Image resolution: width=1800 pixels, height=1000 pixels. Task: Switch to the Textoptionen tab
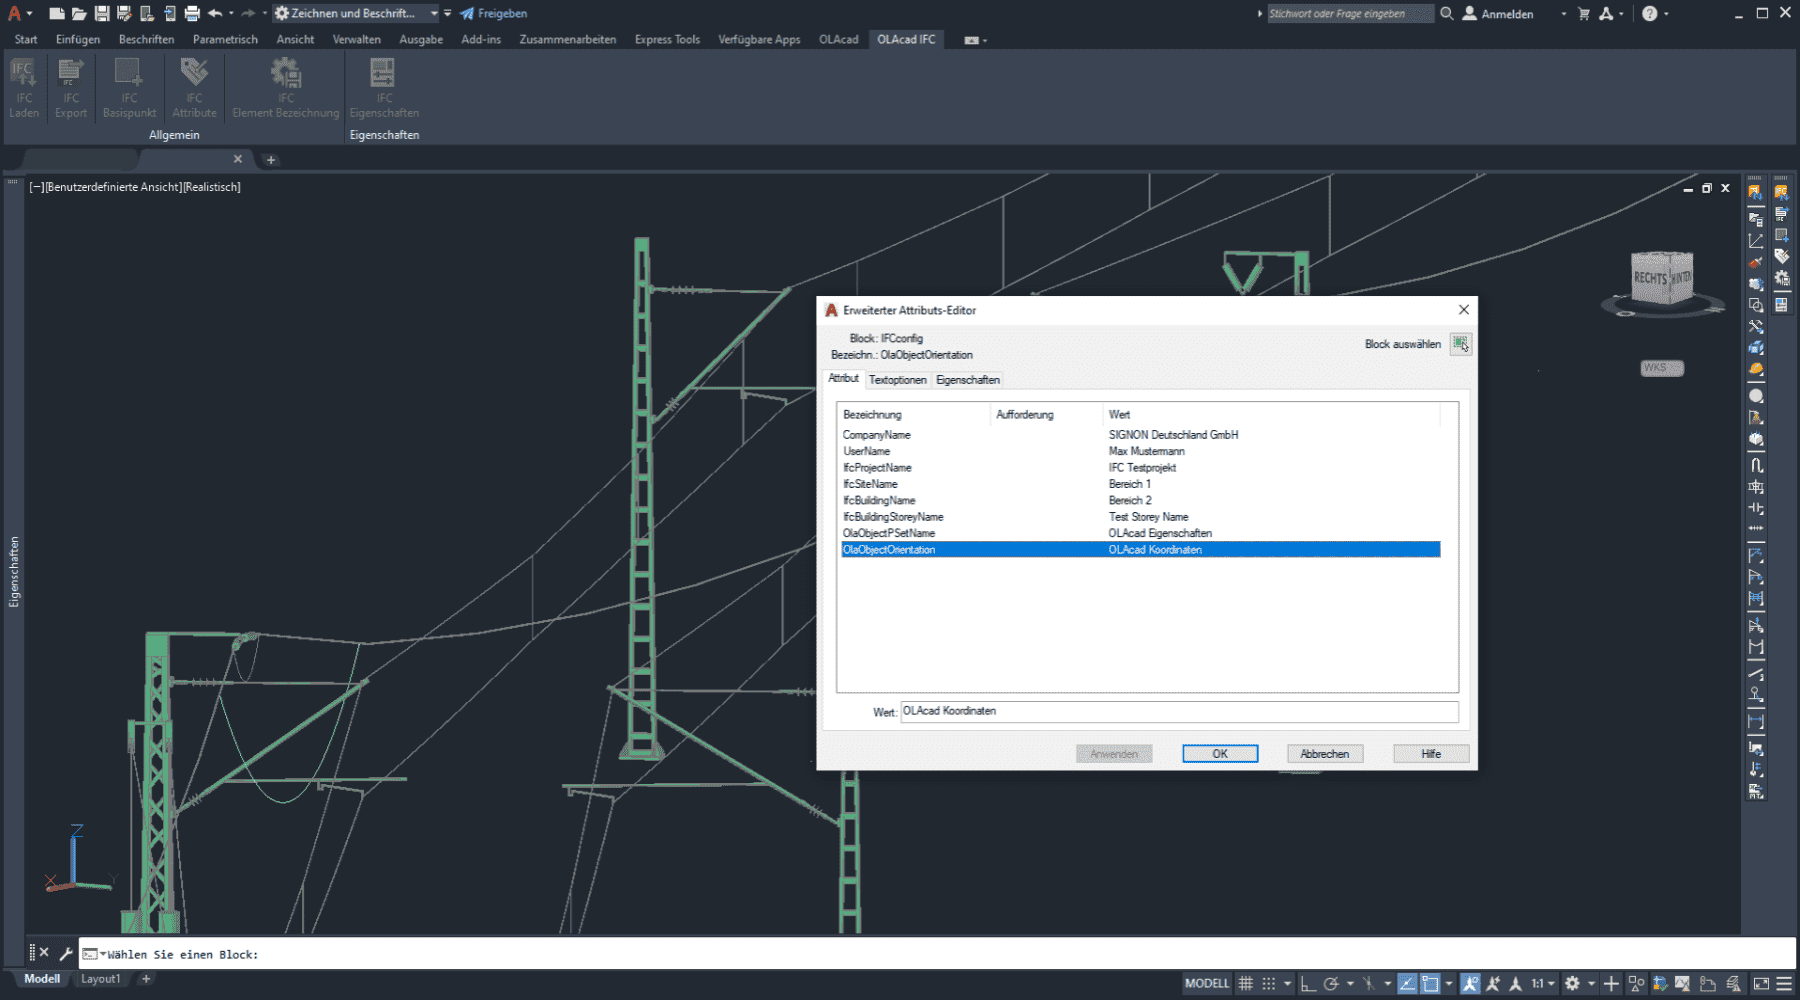click(x=897, y=380)
